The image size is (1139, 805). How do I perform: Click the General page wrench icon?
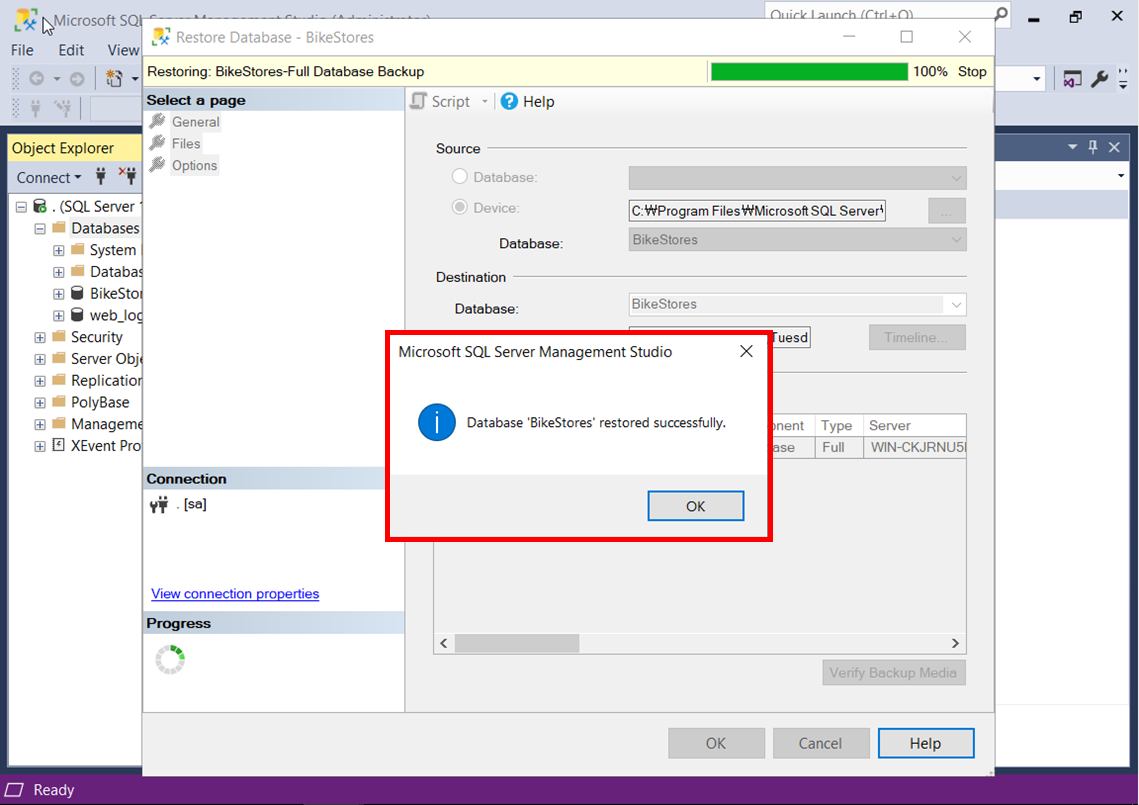click(x=158, y=121)
